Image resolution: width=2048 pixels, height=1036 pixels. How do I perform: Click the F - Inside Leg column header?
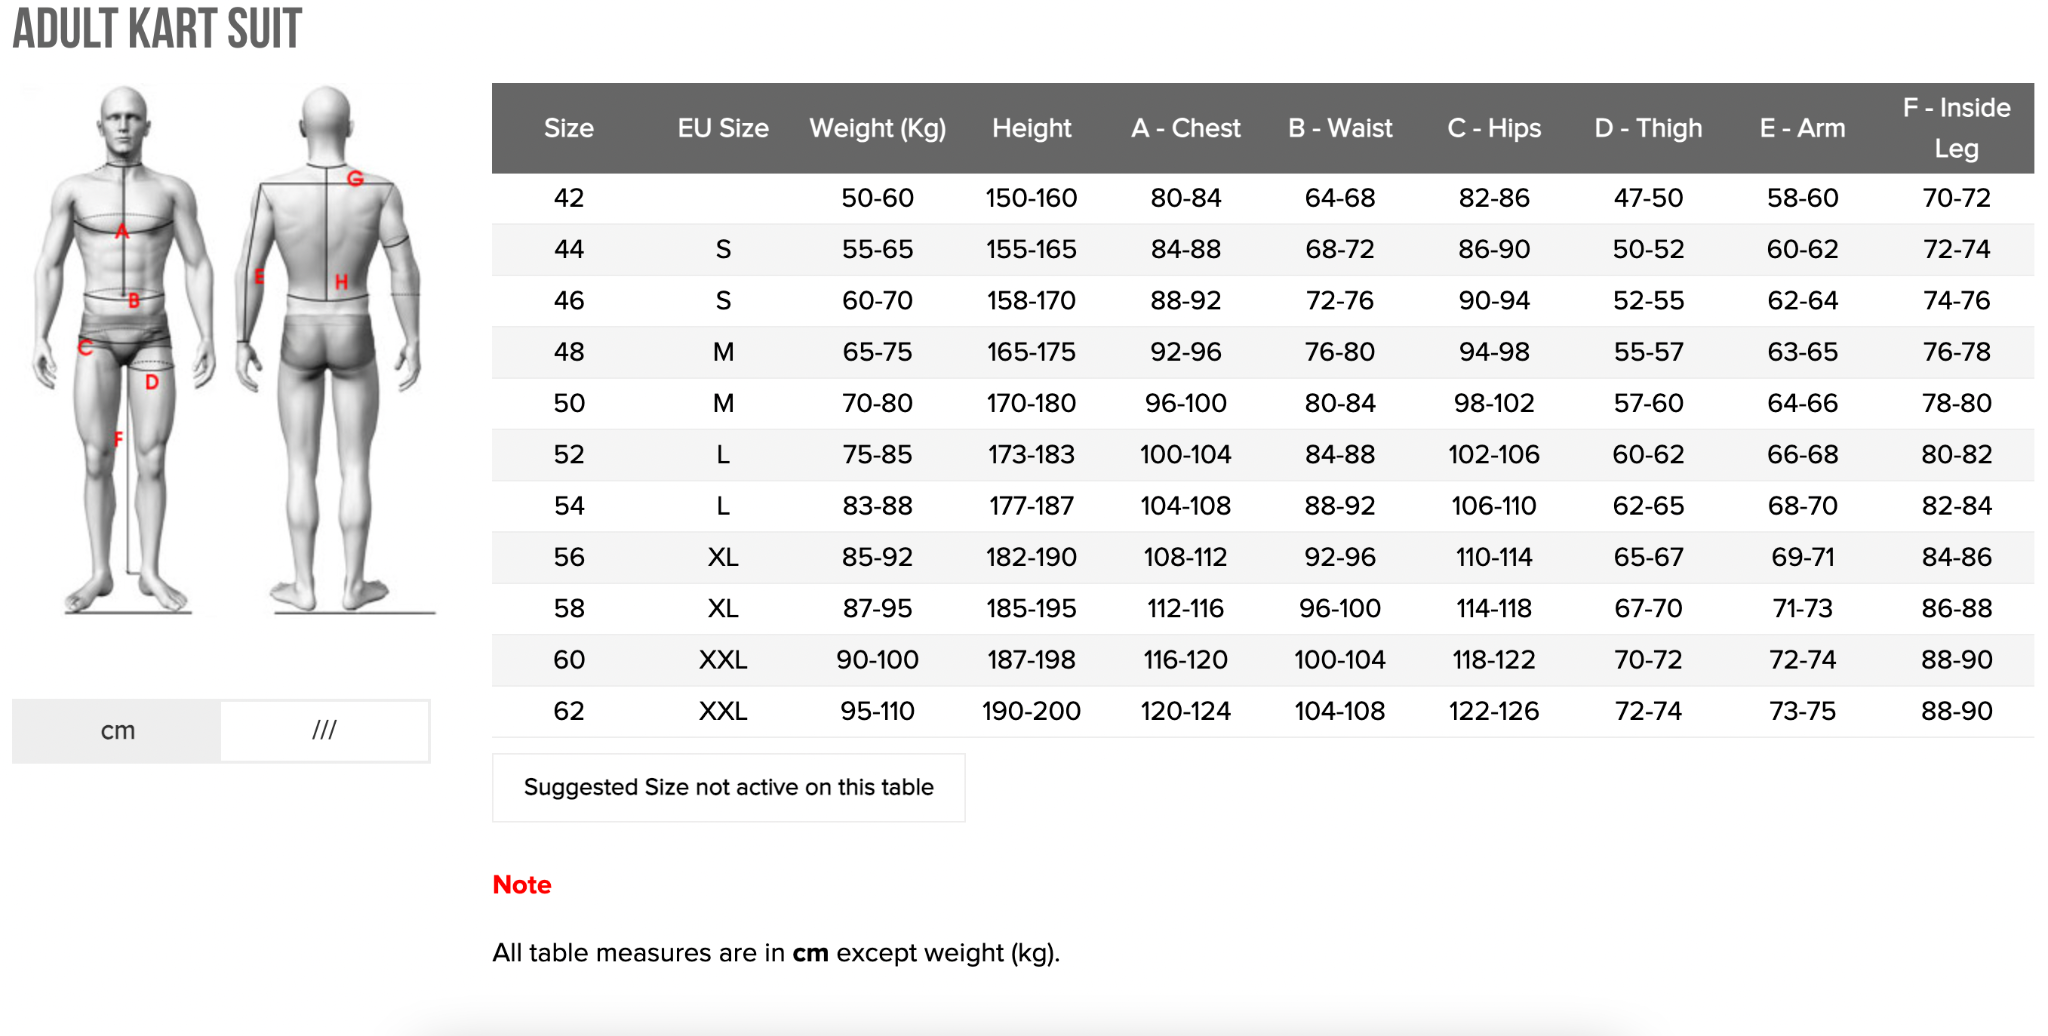coord(1956,128)
